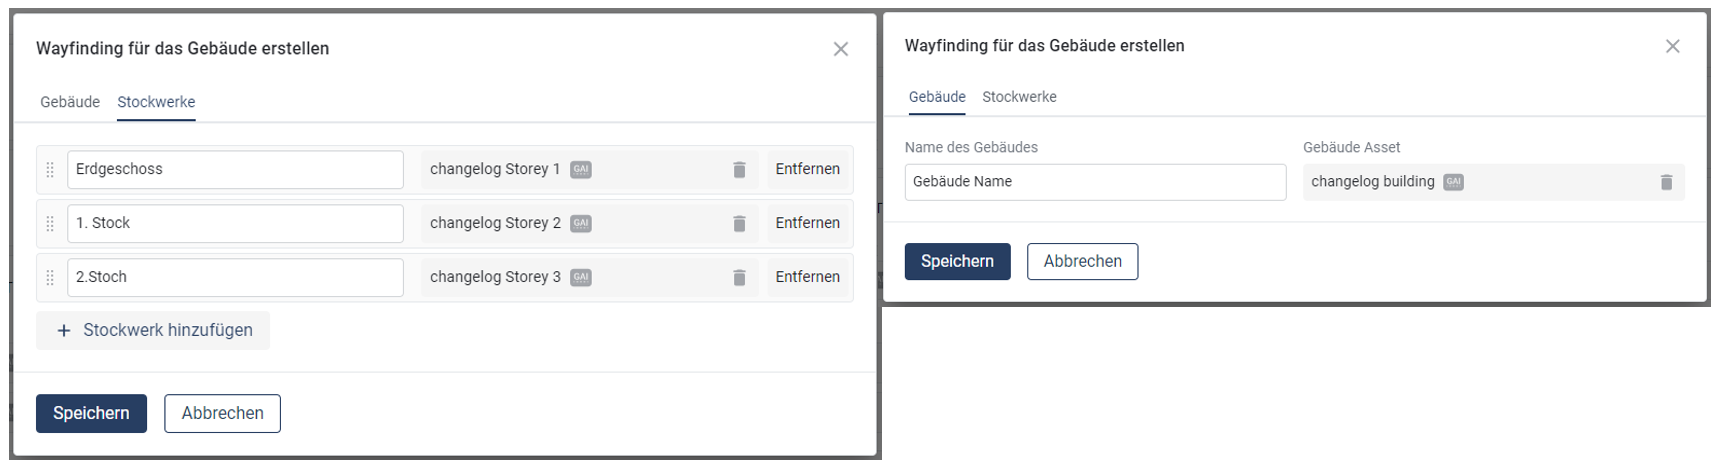Click drag handle of 1. Stock row
This screenshot has width=1720, height=467.
click(50, 224)
